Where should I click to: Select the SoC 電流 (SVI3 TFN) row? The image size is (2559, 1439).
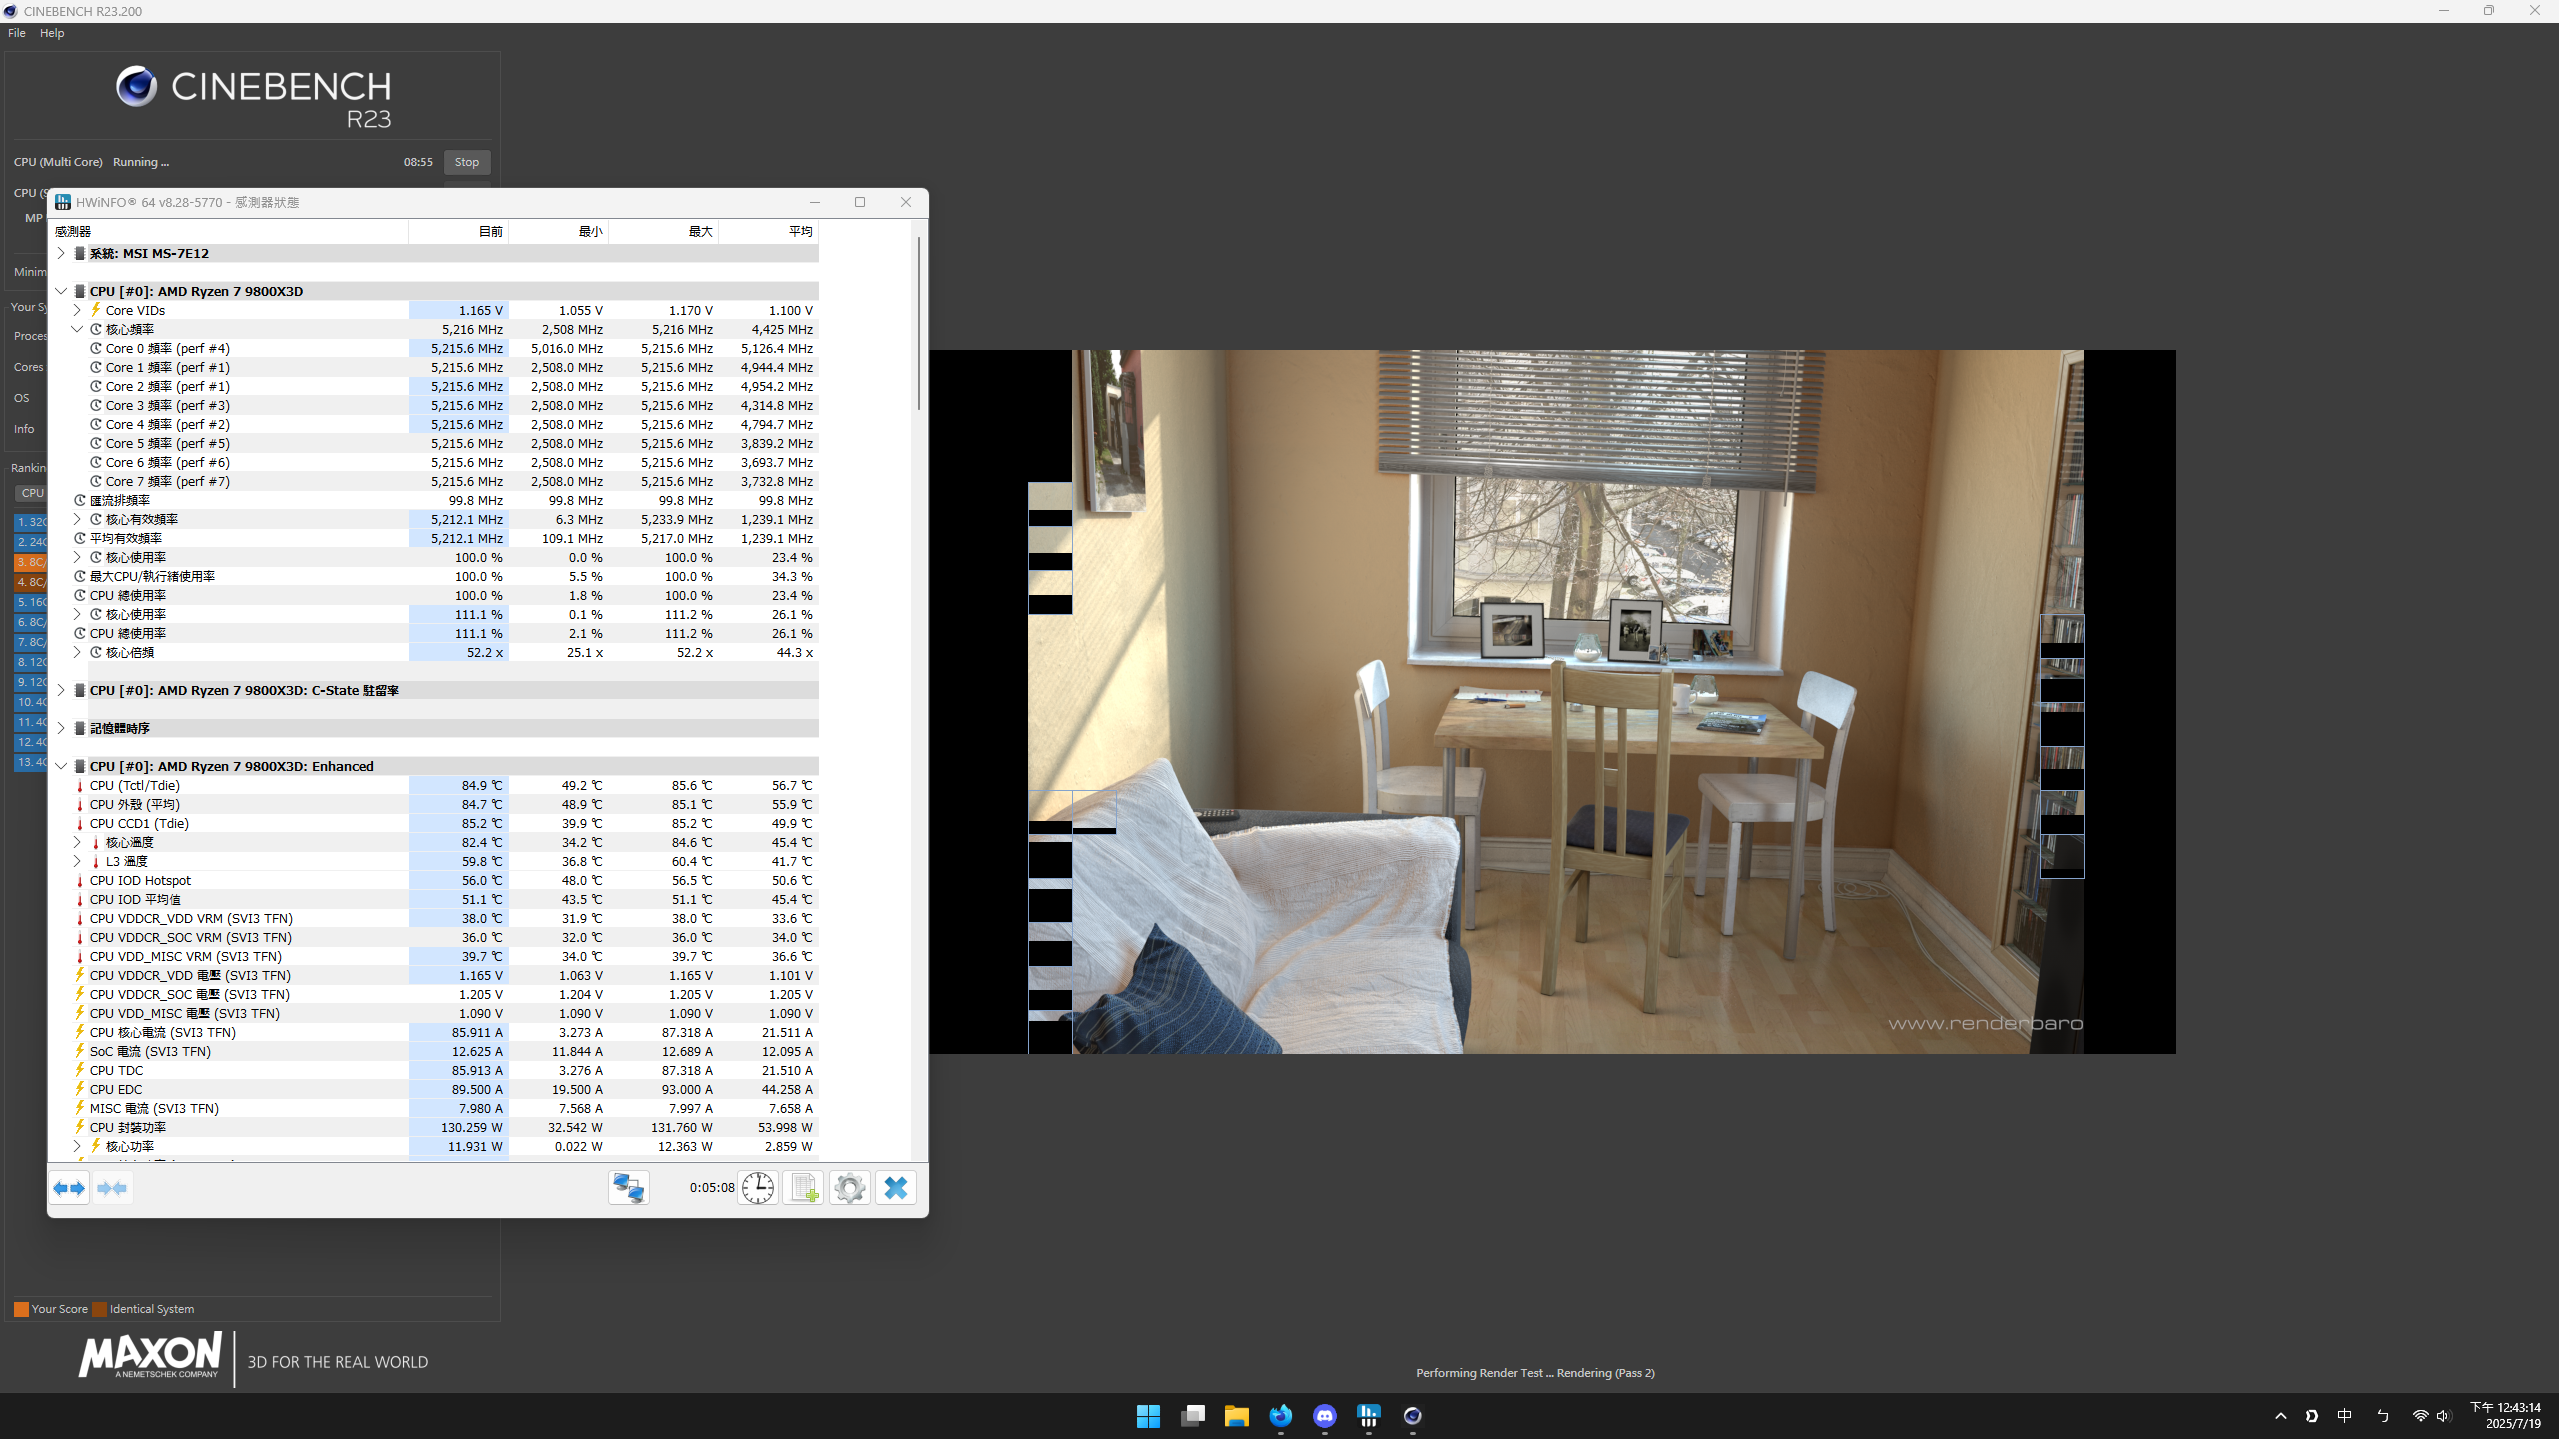pyautogui.click(x=434, y=1051)
